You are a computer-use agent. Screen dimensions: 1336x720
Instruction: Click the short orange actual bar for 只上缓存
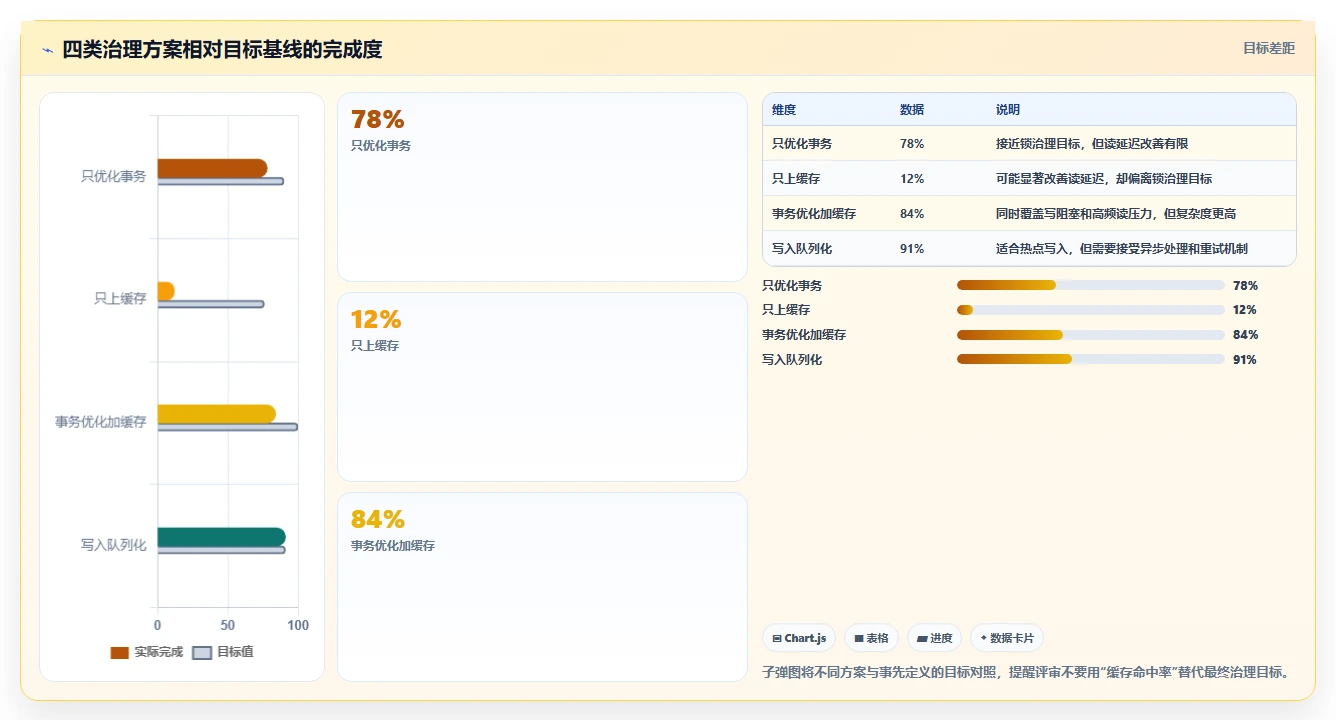coord(166,291)
